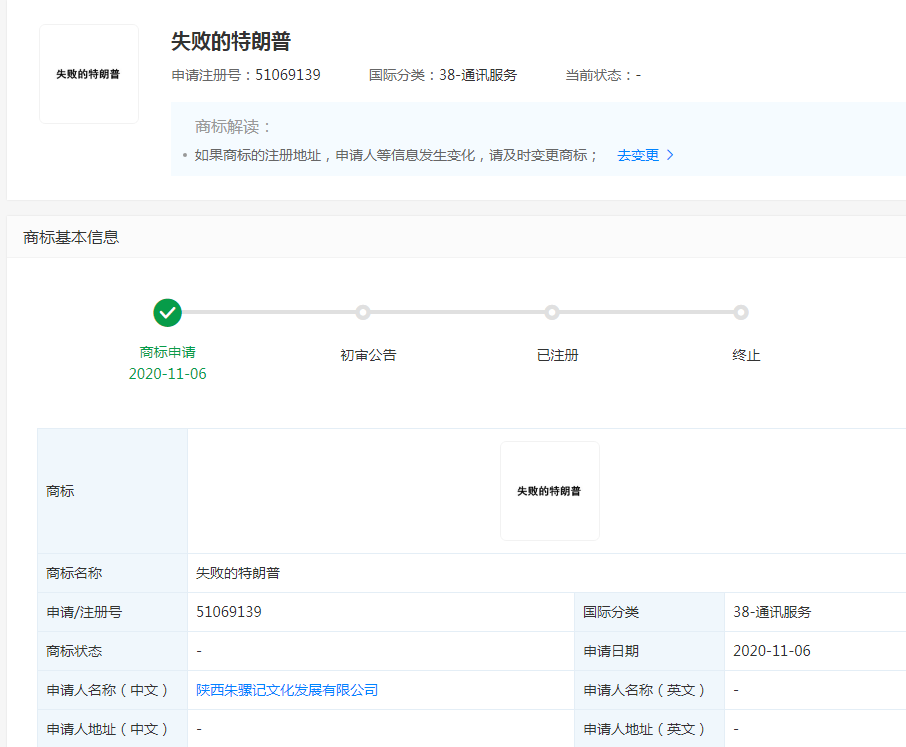Click the bullet dot before the 商标解读 tip
Image resolution: width=906 pixels, height=747 pixels.
(x=183, y=155)
